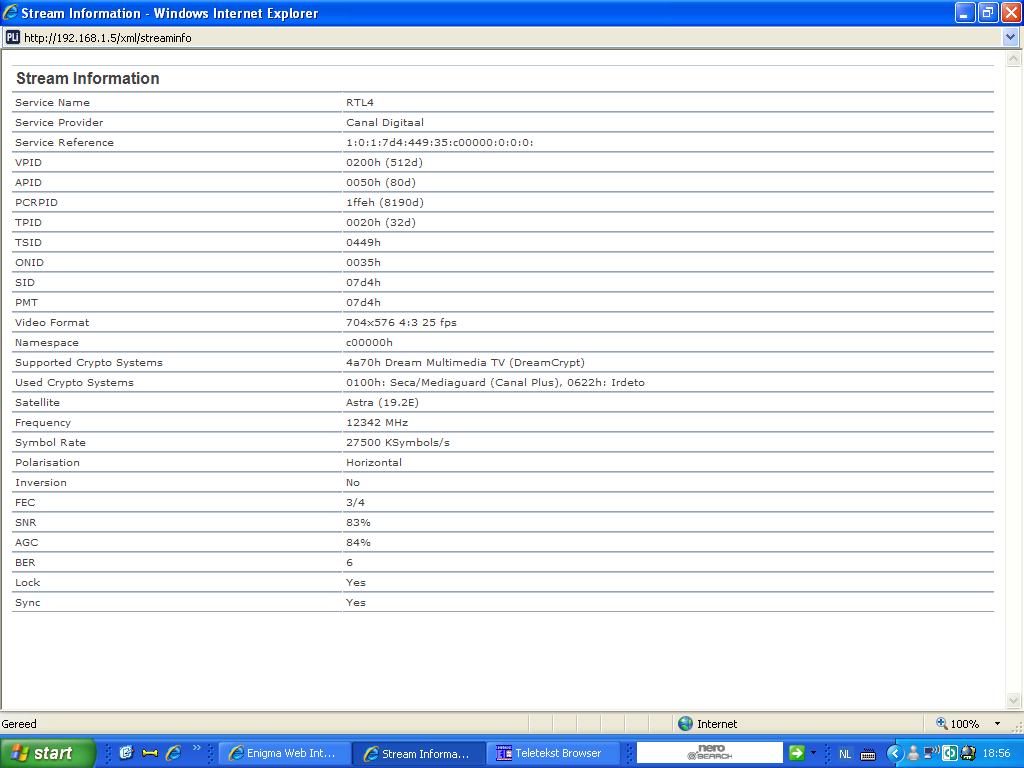The width and height of the screenshot is (1024, 768).
Task: Click the scrollbar up arrow
Action: [x=1013, y=59]
